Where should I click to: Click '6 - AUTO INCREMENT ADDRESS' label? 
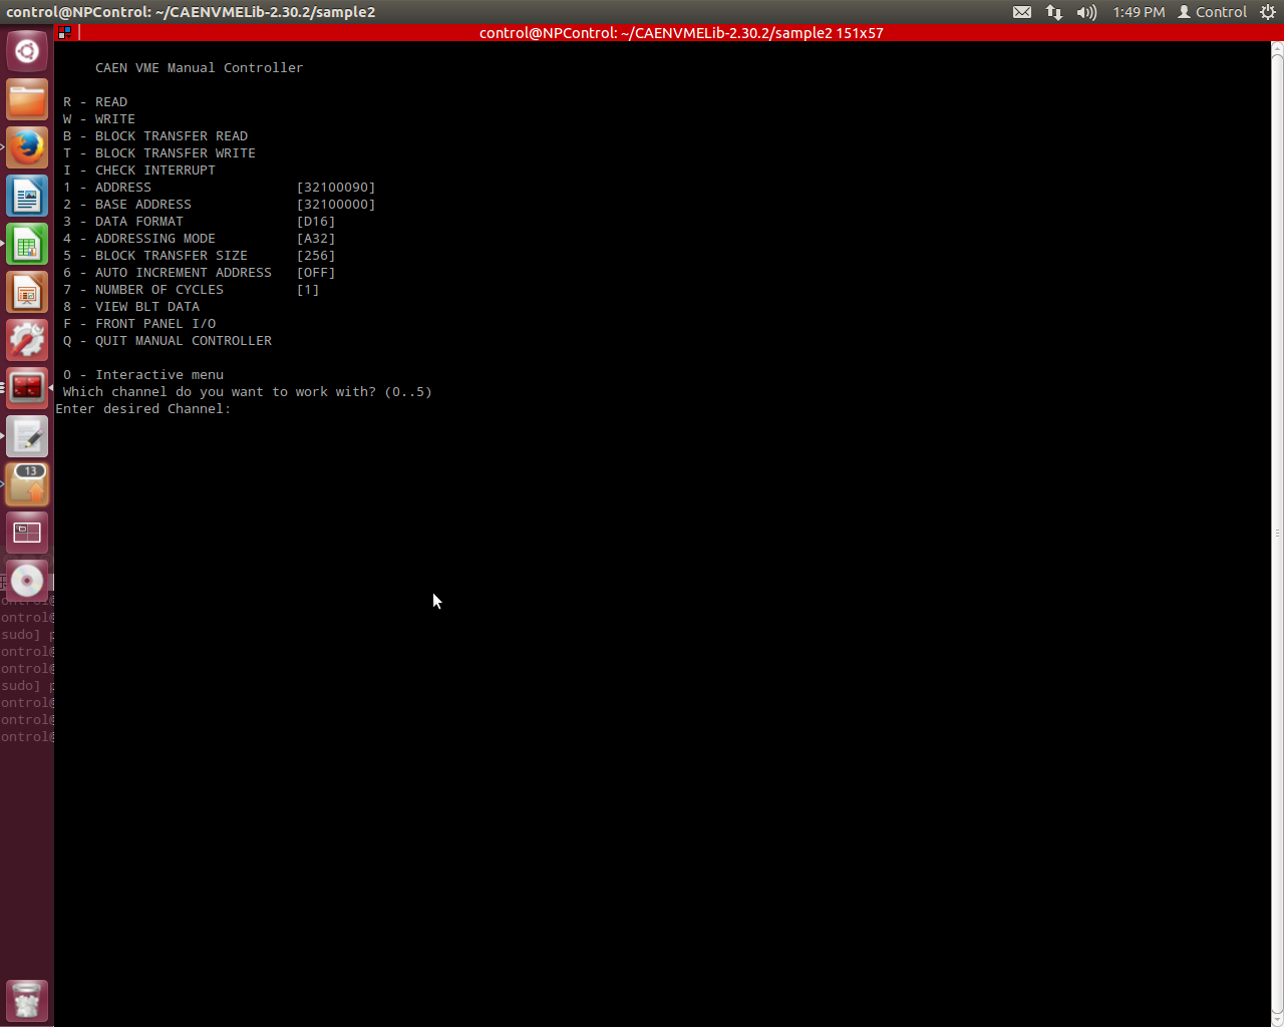pos(167,272)
